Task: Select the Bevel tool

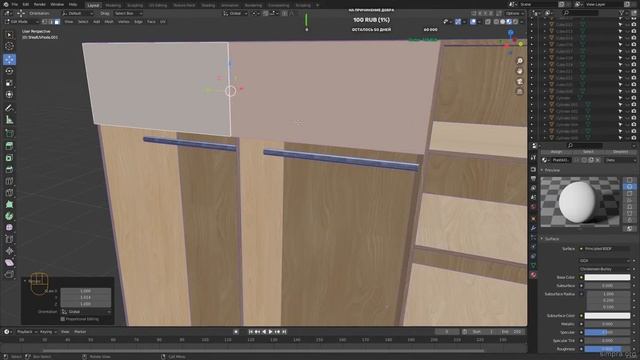Action: pos(9,169)
